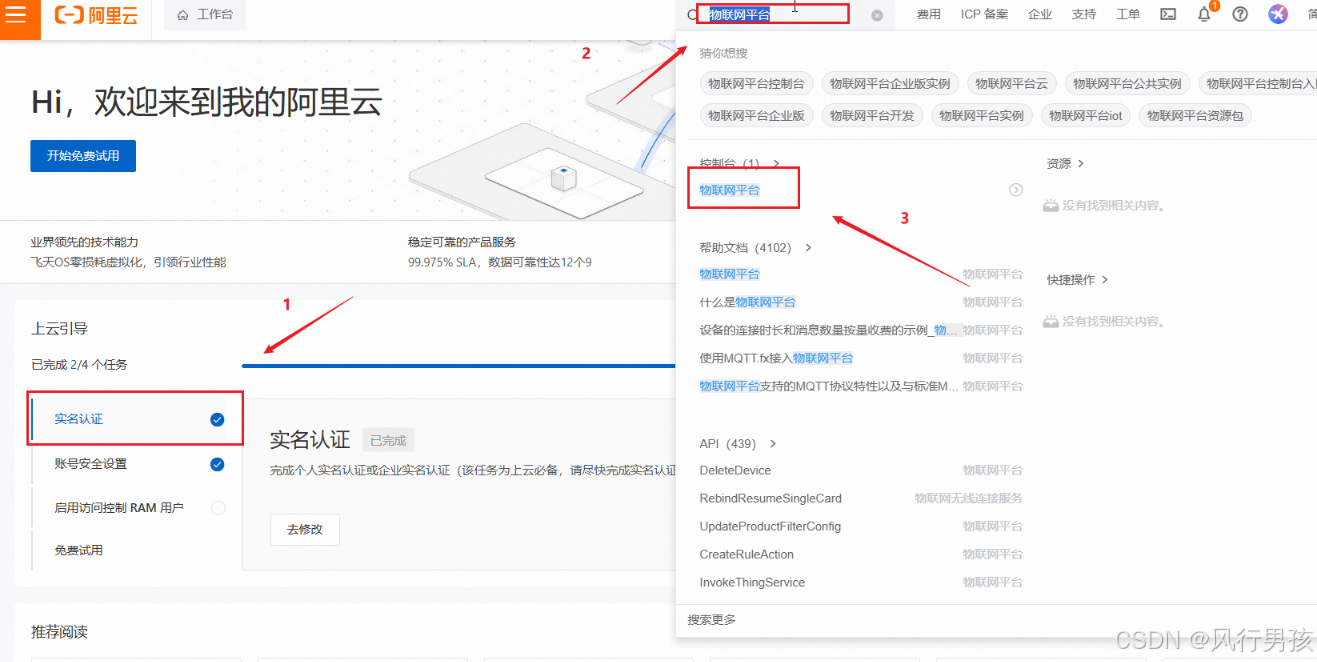This screenshot has width=1317, height=662.
Task: Open the help question mark icon
Action: coord(1240,14)
